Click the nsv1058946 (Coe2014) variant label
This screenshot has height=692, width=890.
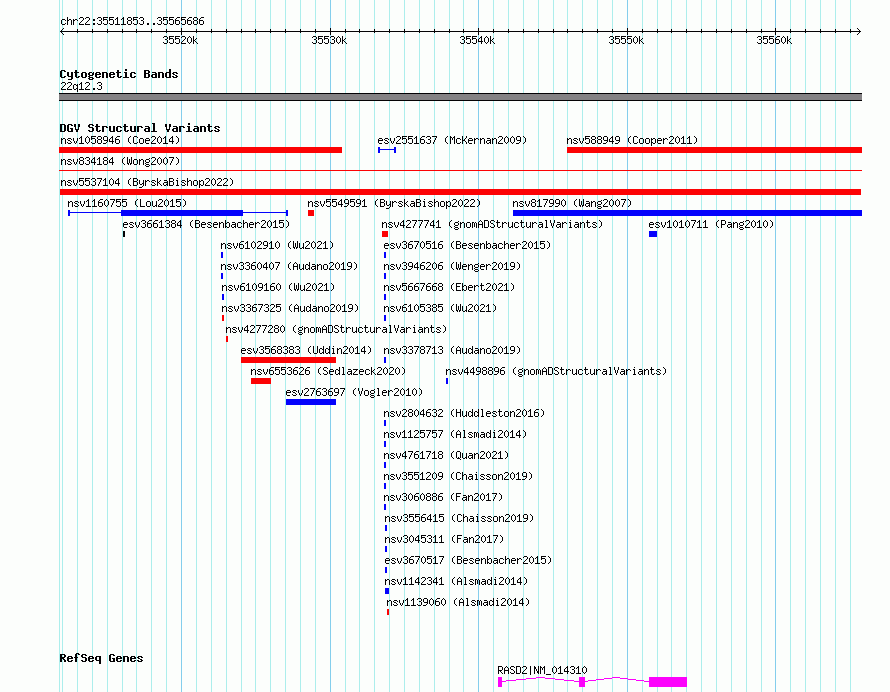click(x=120, y=140)
